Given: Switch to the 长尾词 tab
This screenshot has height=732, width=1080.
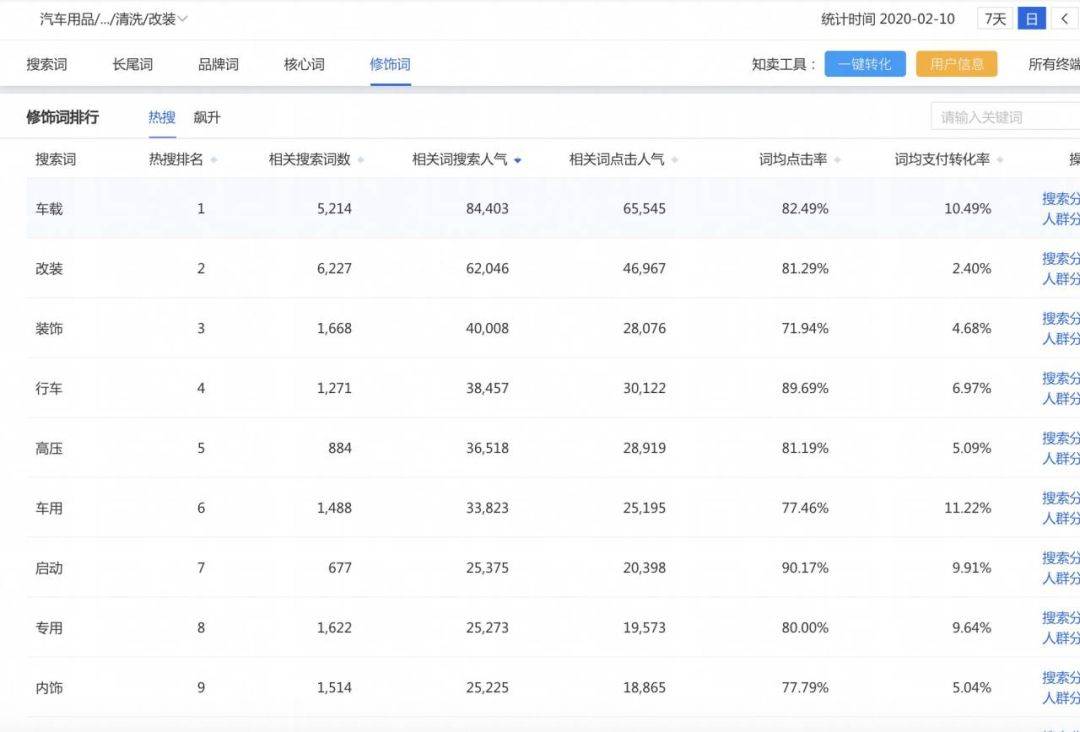Looking at the screenshot, I should pos(132,65).
